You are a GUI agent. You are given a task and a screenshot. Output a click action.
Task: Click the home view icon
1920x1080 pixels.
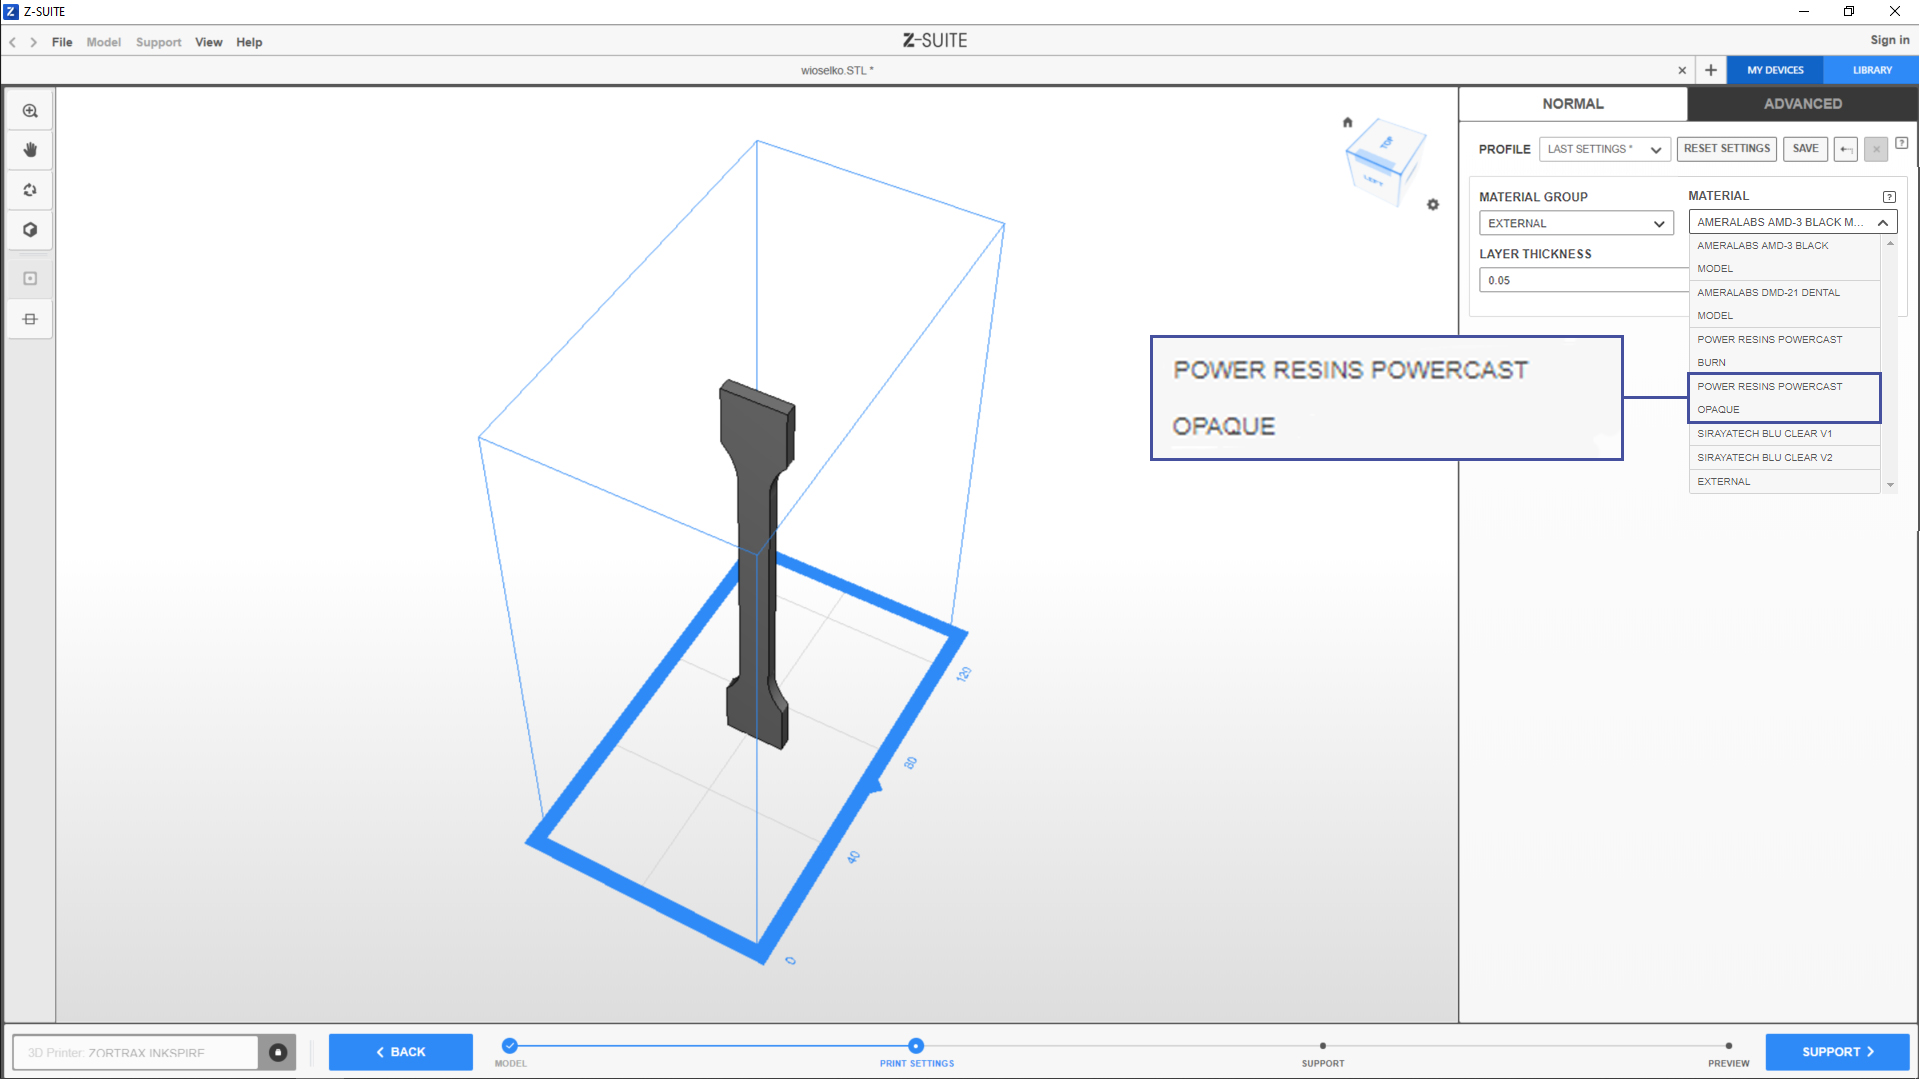[x=1347, y=122]
